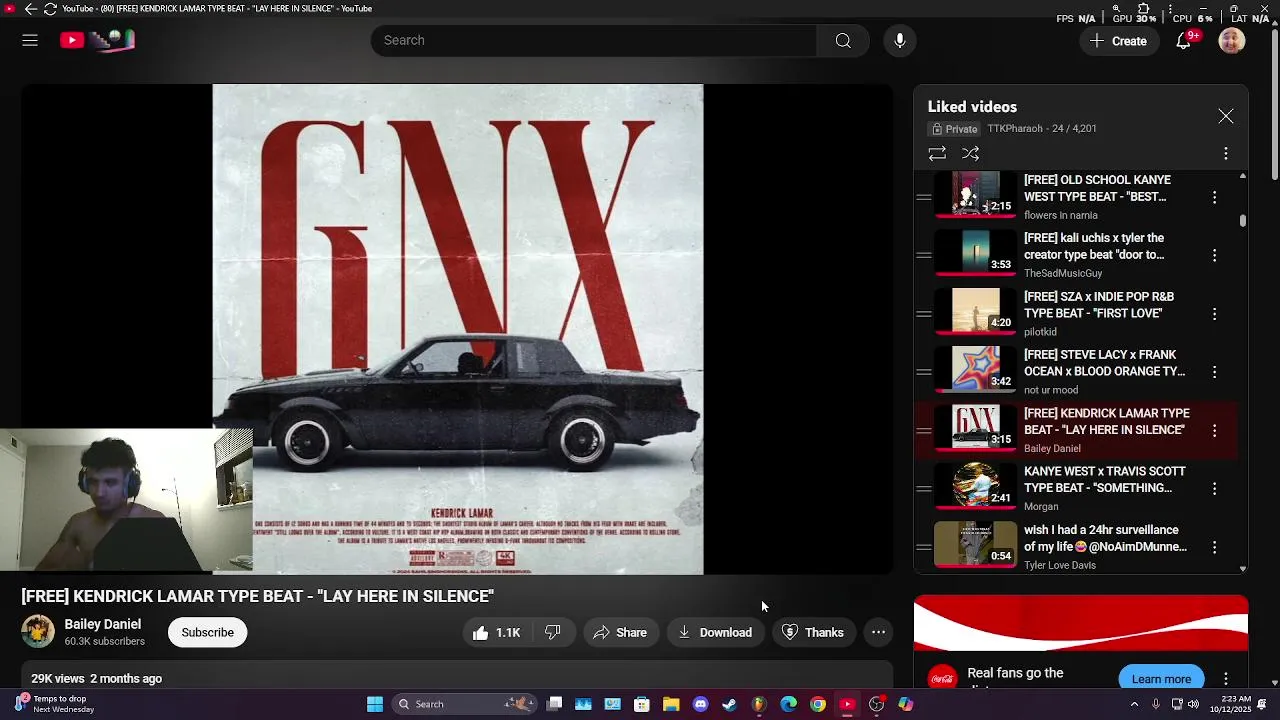Screen dimensions: 1280x720
Task: Focus the YouTube search box
Action: pos(594,40)
